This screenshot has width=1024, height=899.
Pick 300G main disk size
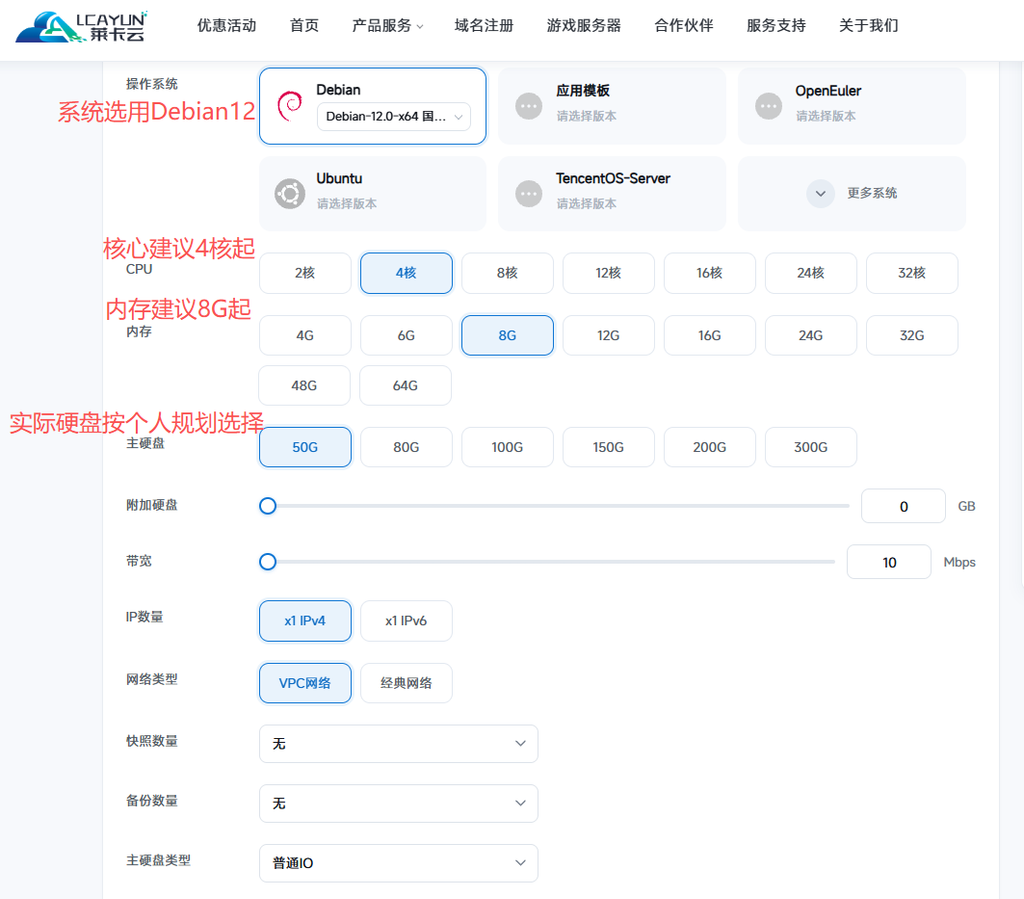coord(810,447)
